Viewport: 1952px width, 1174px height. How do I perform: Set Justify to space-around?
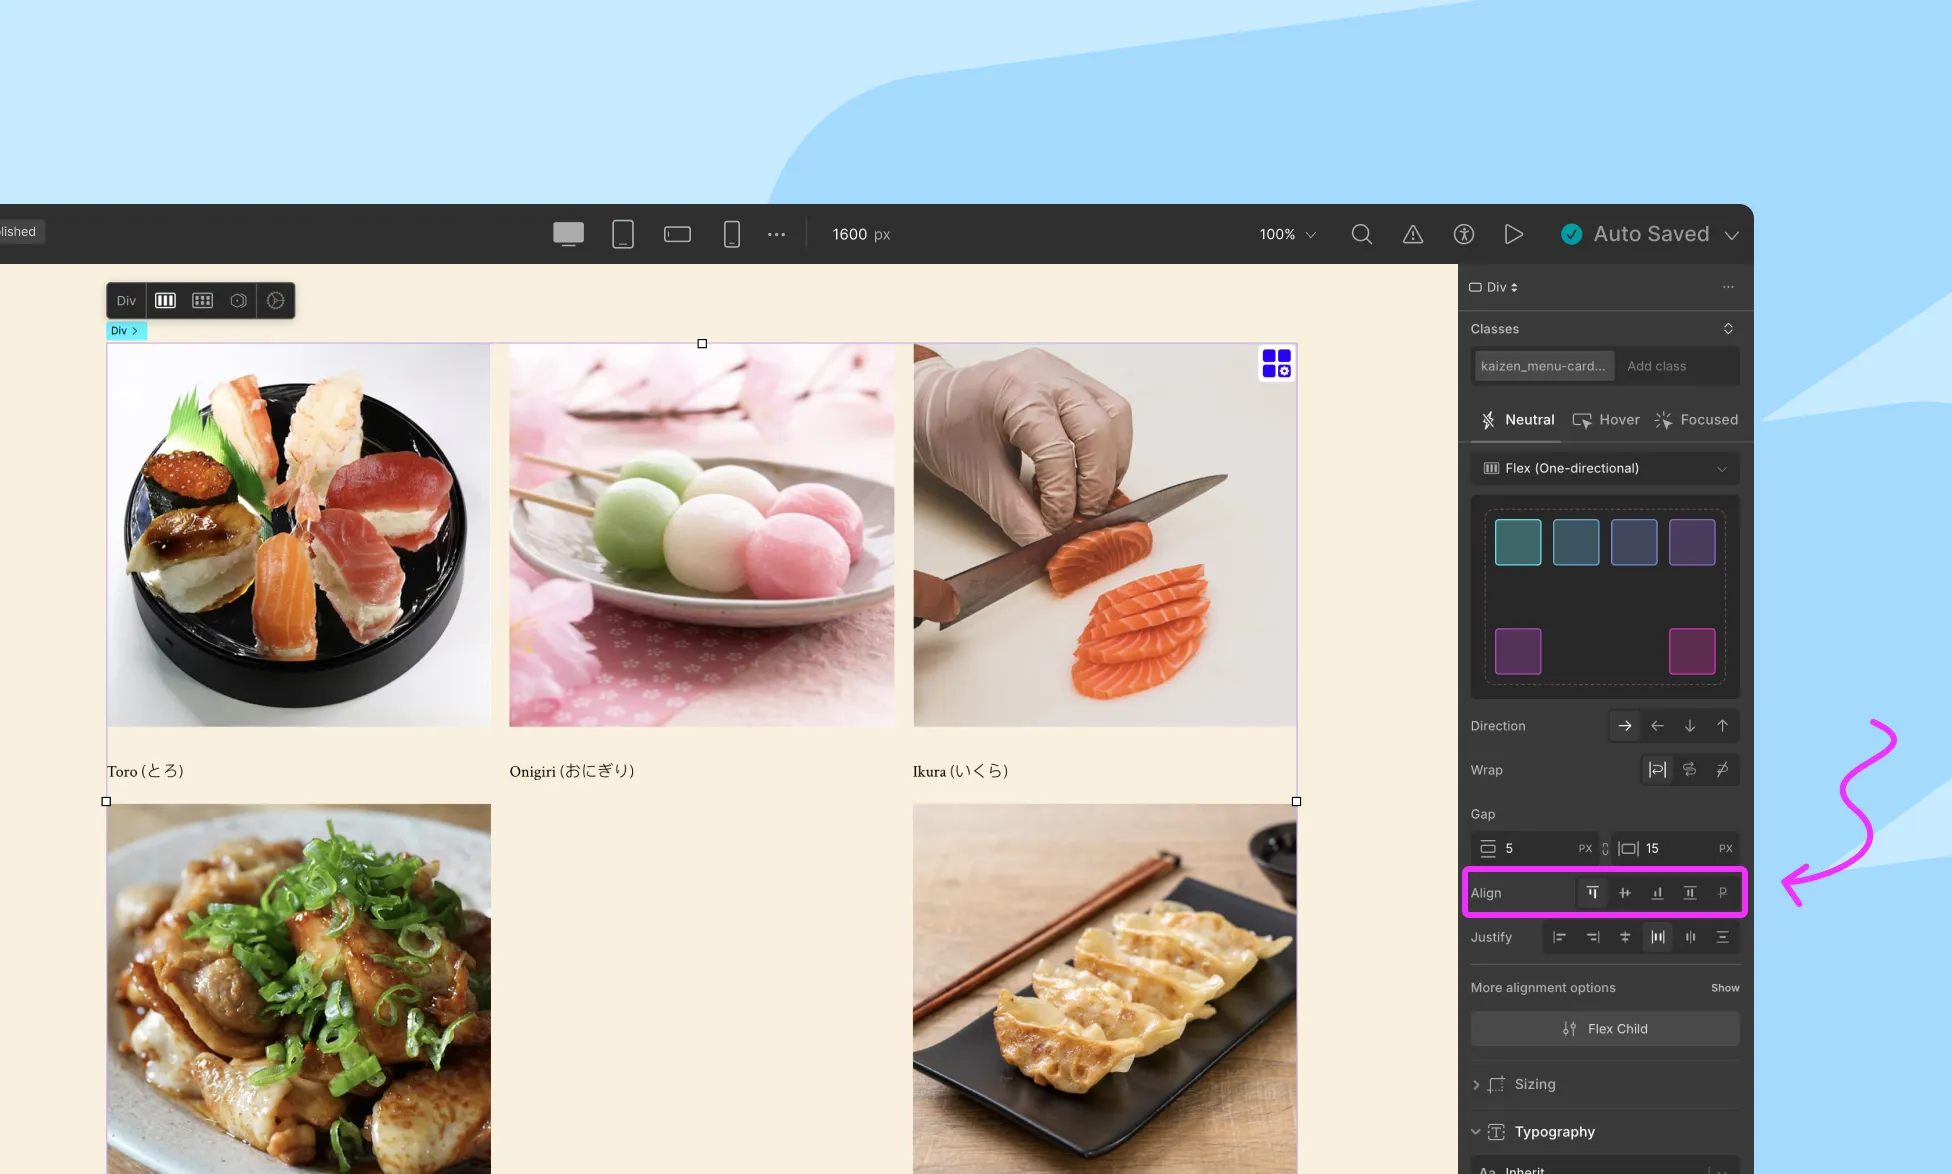pos(1689,937)
